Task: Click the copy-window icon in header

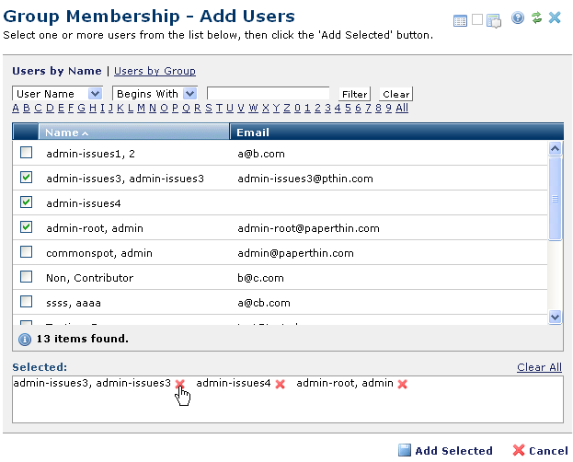Action: pyautogui.click(x=494, y=21)
